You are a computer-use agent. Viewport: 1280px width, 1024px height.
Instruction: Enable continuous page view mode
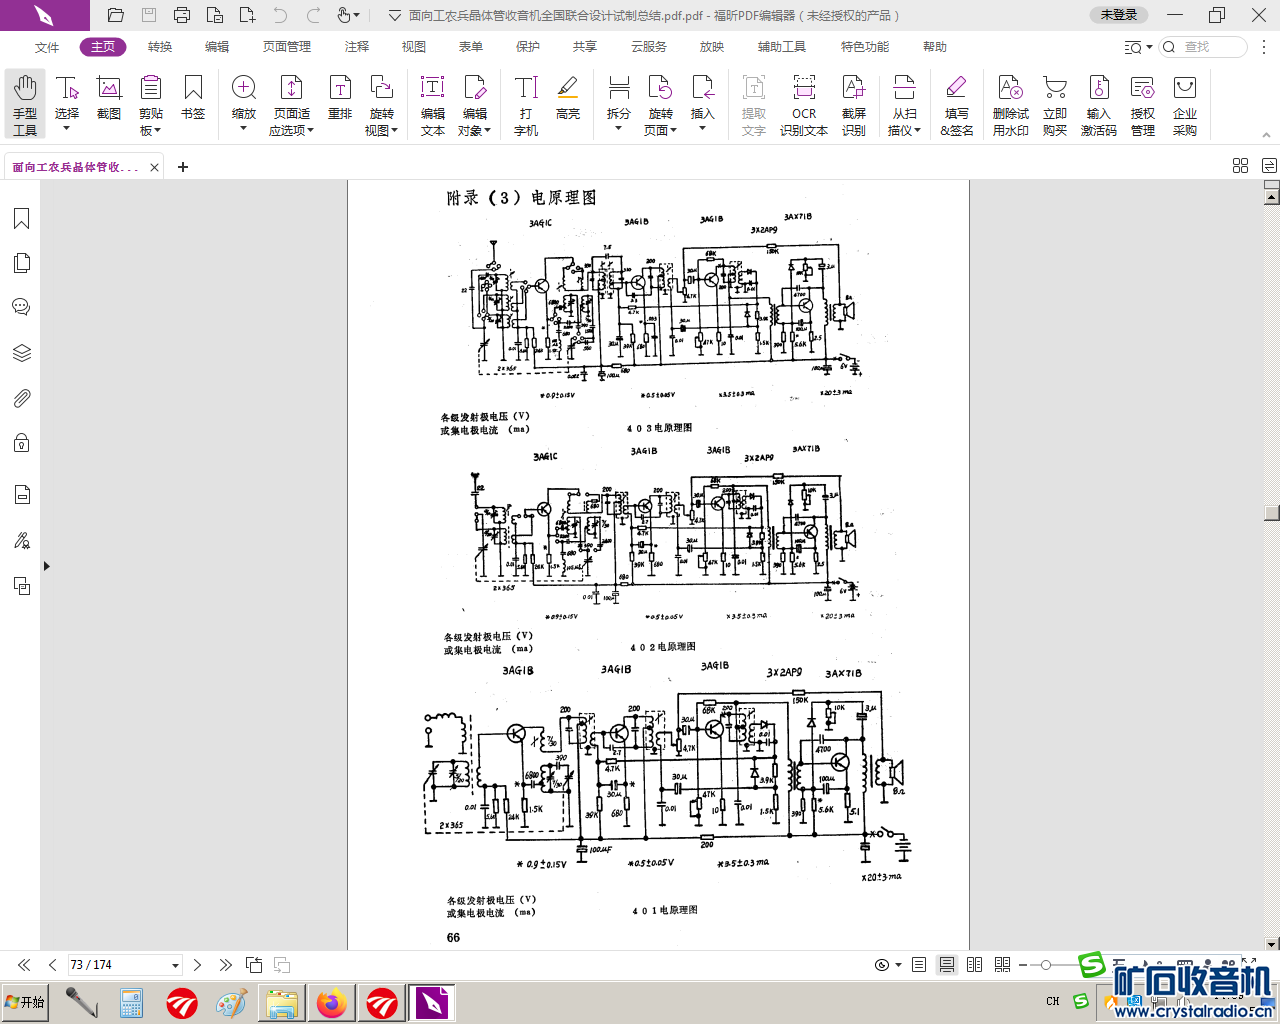(x=946, y=965)
